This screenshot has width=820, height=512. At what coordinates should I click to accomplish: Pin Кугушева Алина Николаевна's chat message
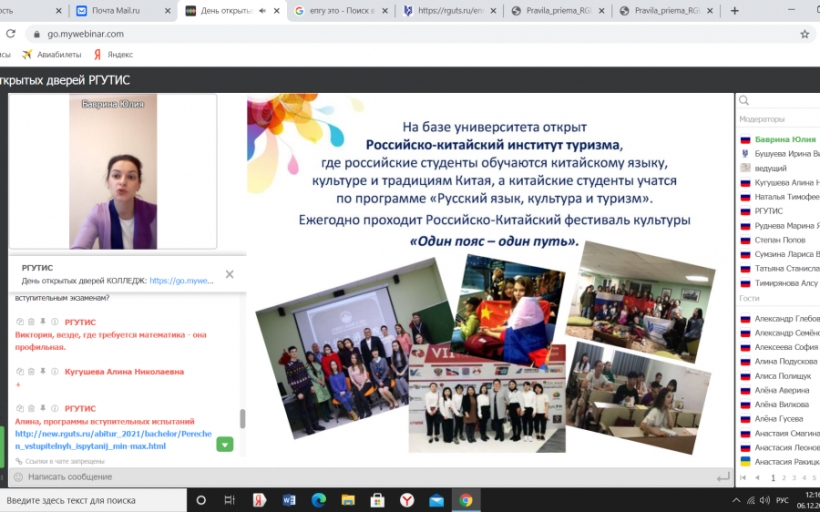coord(43,372)
